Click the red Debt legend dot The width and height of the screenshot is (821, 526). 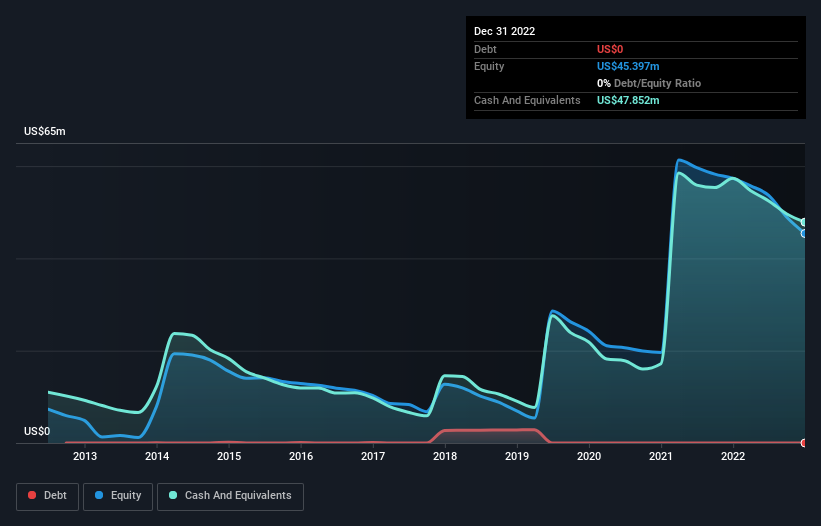[32, 495]
